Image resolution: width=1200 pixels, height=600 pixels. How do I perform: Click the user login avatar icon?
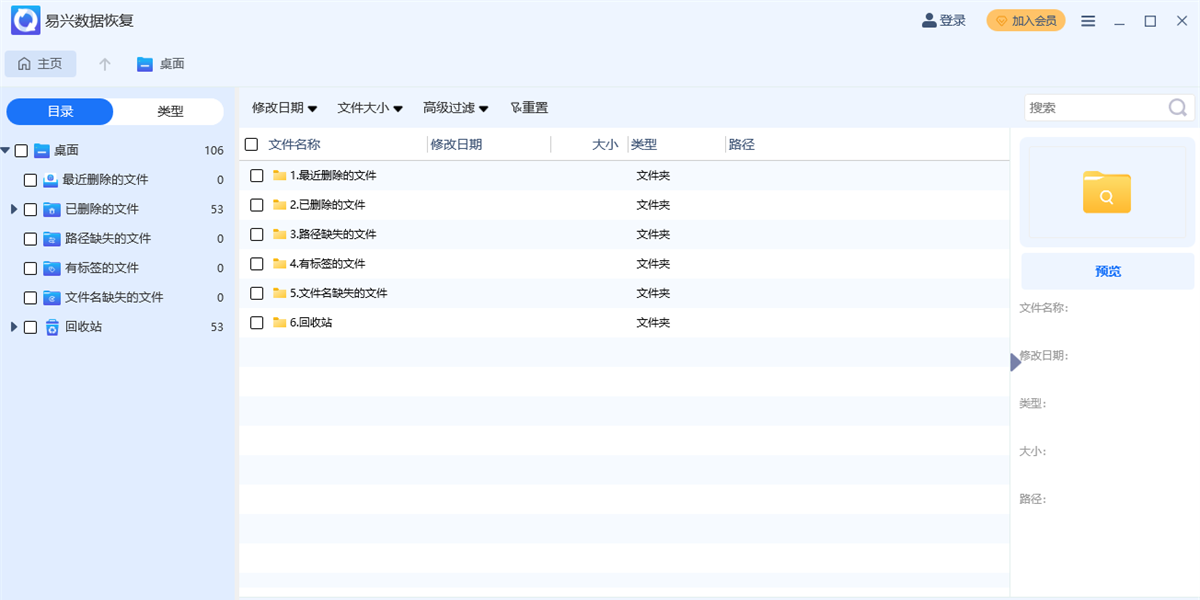(929, 20)
